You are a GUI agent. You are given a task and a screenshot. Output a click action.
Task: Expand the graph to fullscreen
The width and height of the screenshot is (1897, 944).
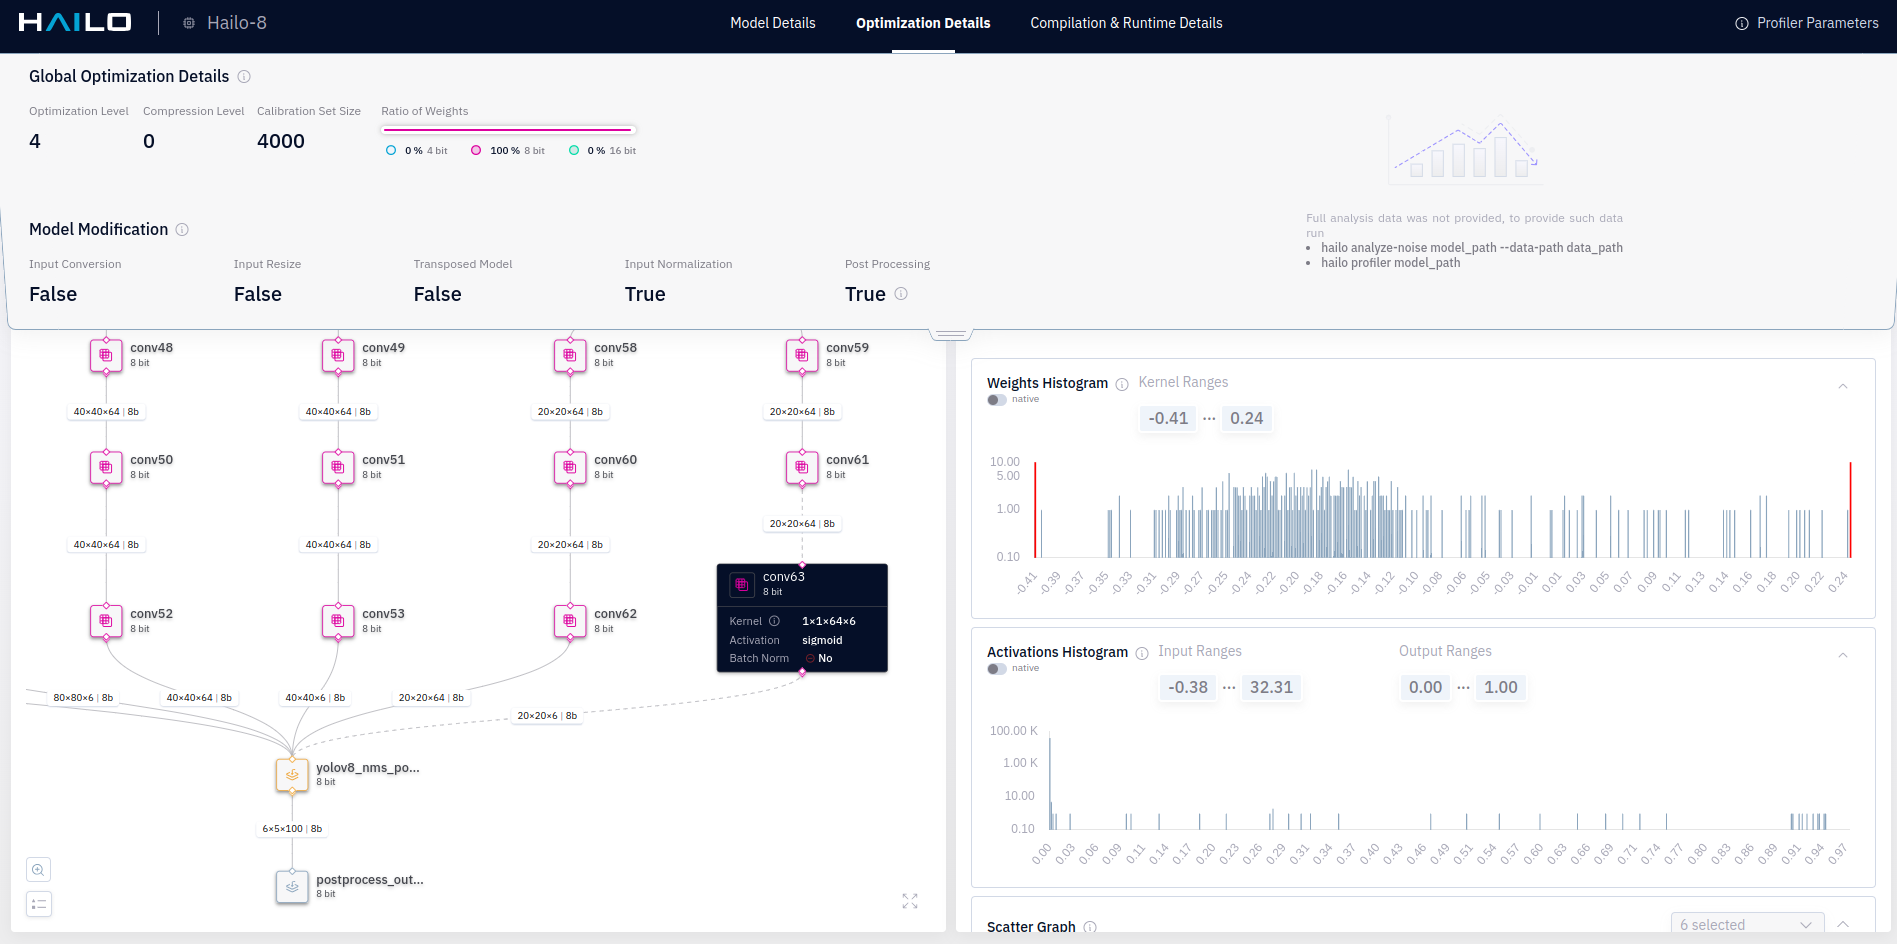(909, 901)
